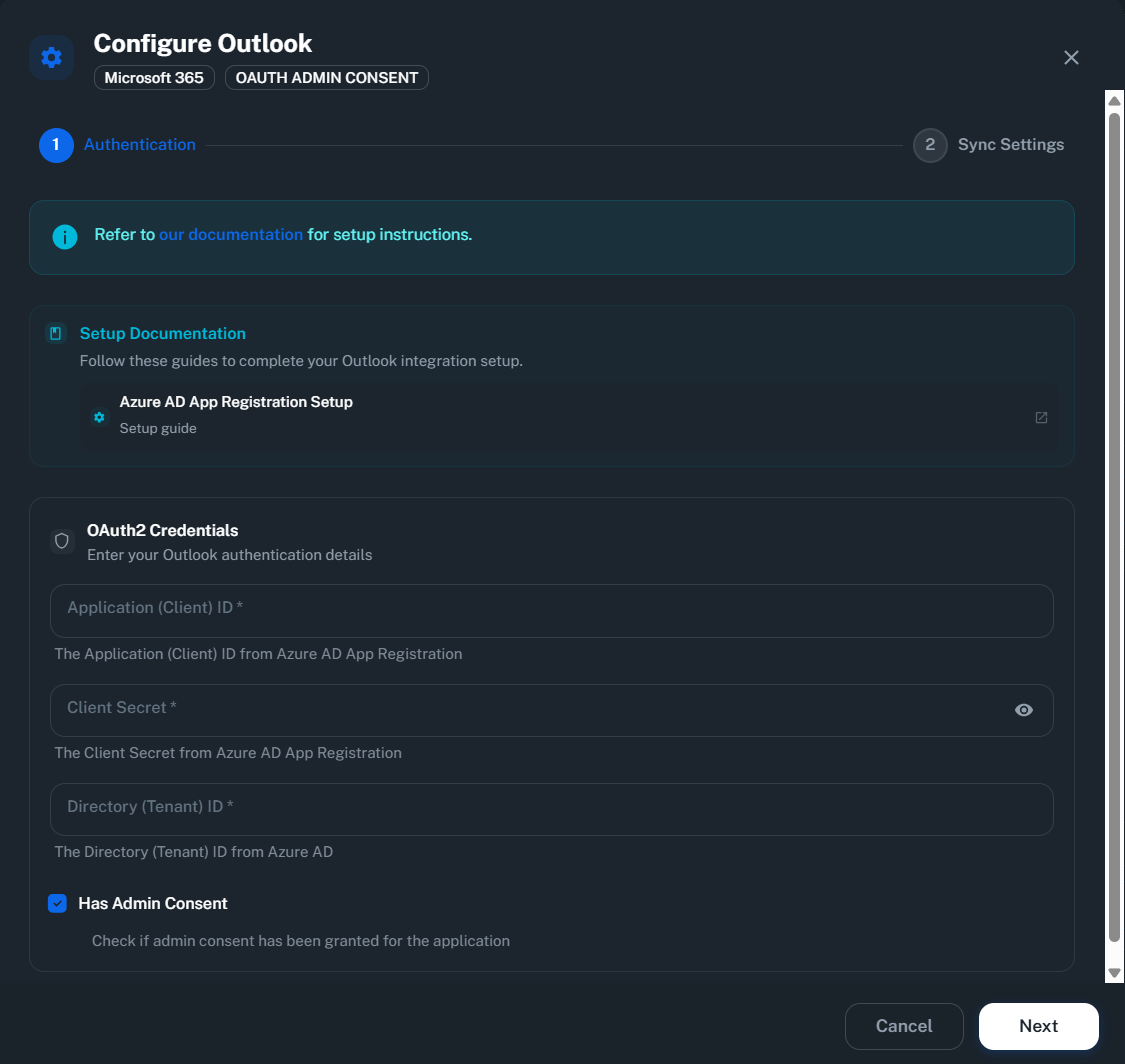The image size is (1125, 1064).
Task: Open the setup guide via the external link icon
Action: (x=1041, y=417)
